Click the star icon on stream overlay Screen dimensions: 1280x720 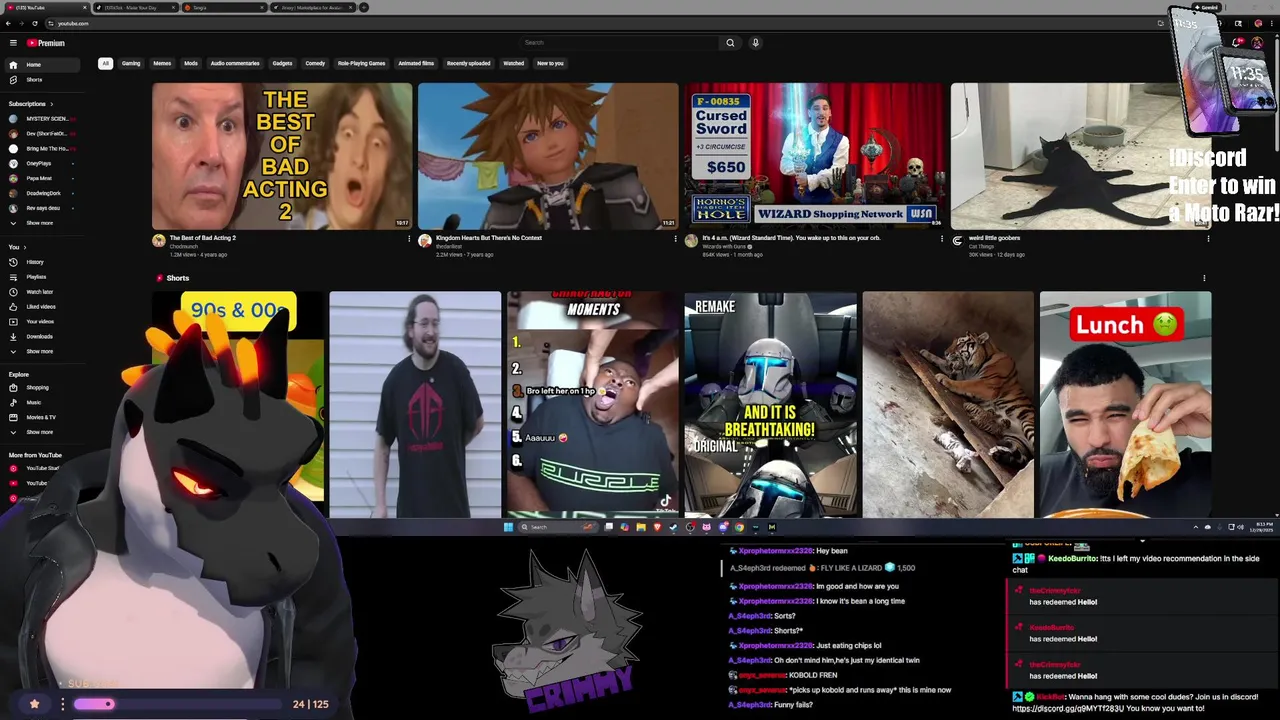point(34,704)
